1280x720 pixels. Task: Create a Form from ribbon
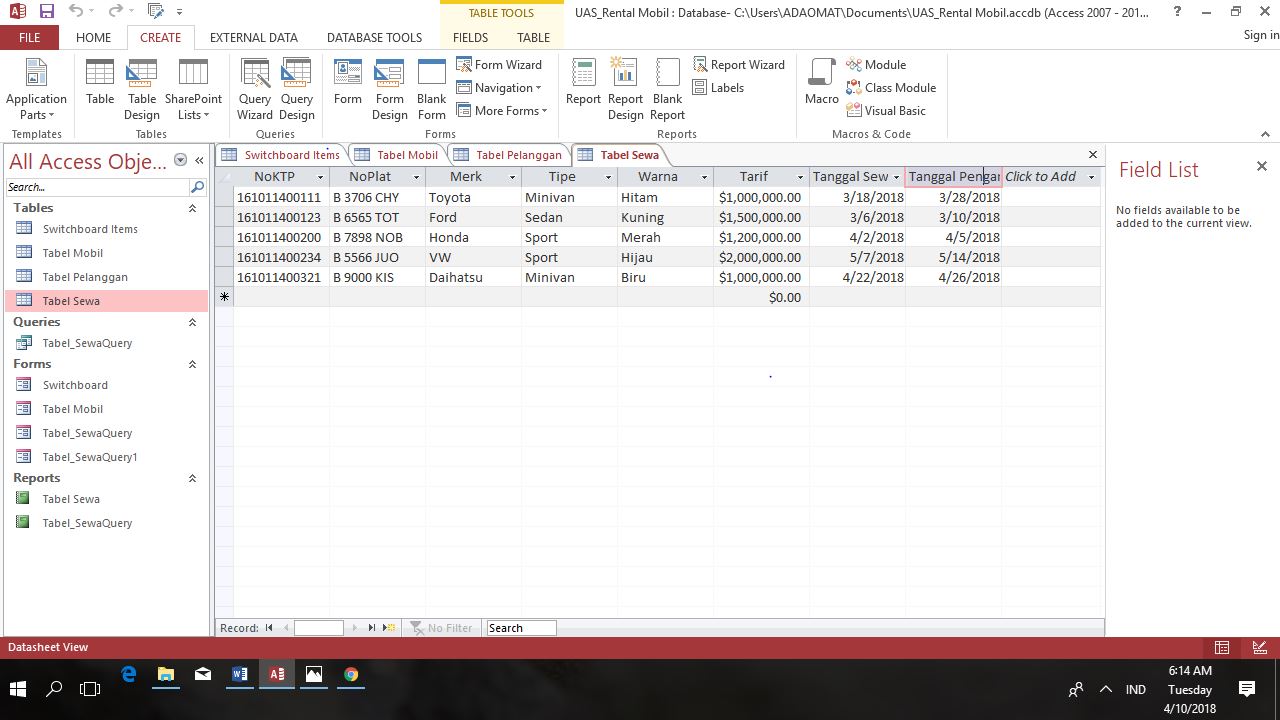pyautogui.click(x=348, y=82)
